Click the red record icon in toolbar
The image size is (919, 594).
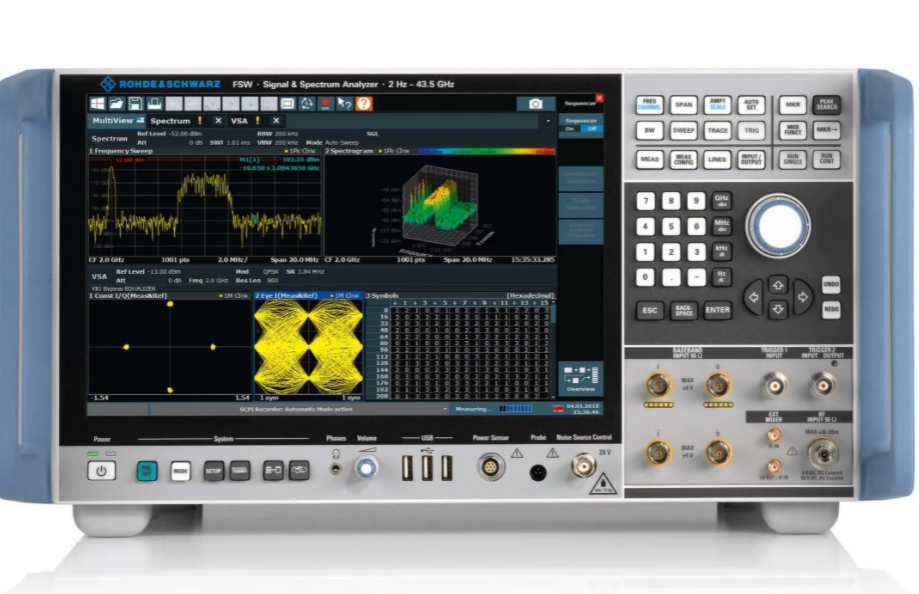tap(326, 104)
